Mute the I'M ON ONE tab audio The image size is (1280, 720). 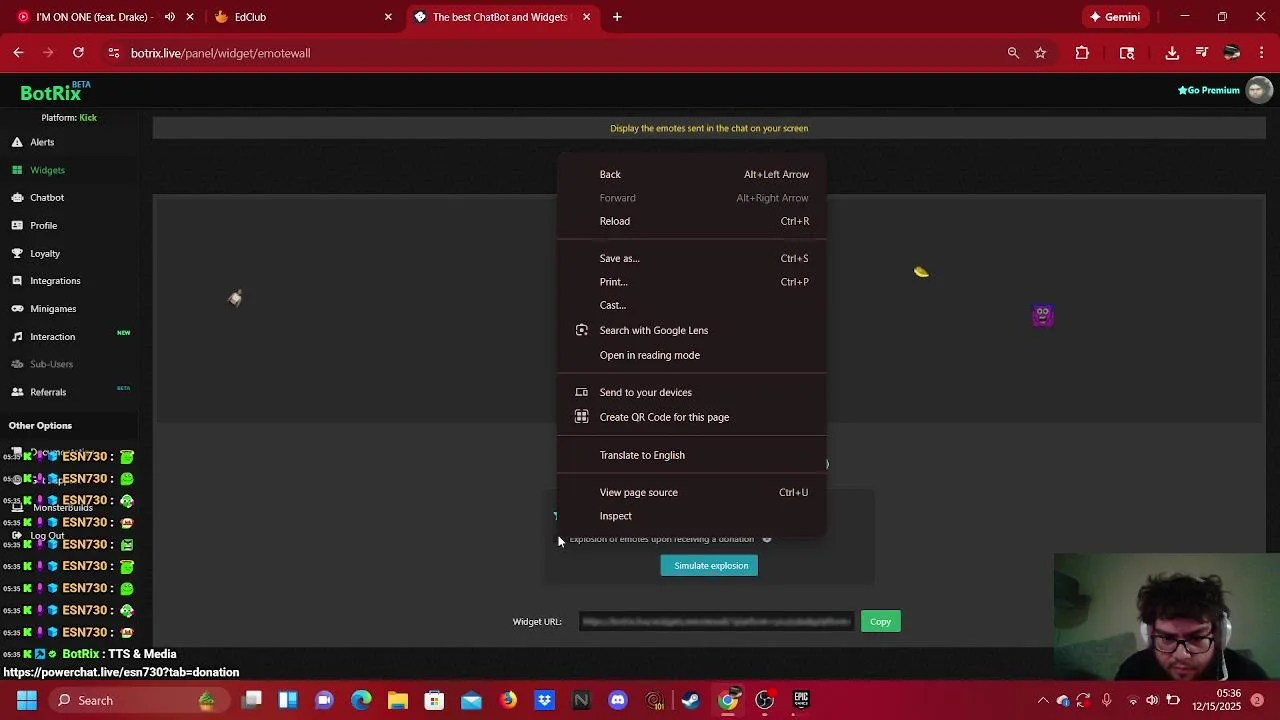[x=170, y=17]
